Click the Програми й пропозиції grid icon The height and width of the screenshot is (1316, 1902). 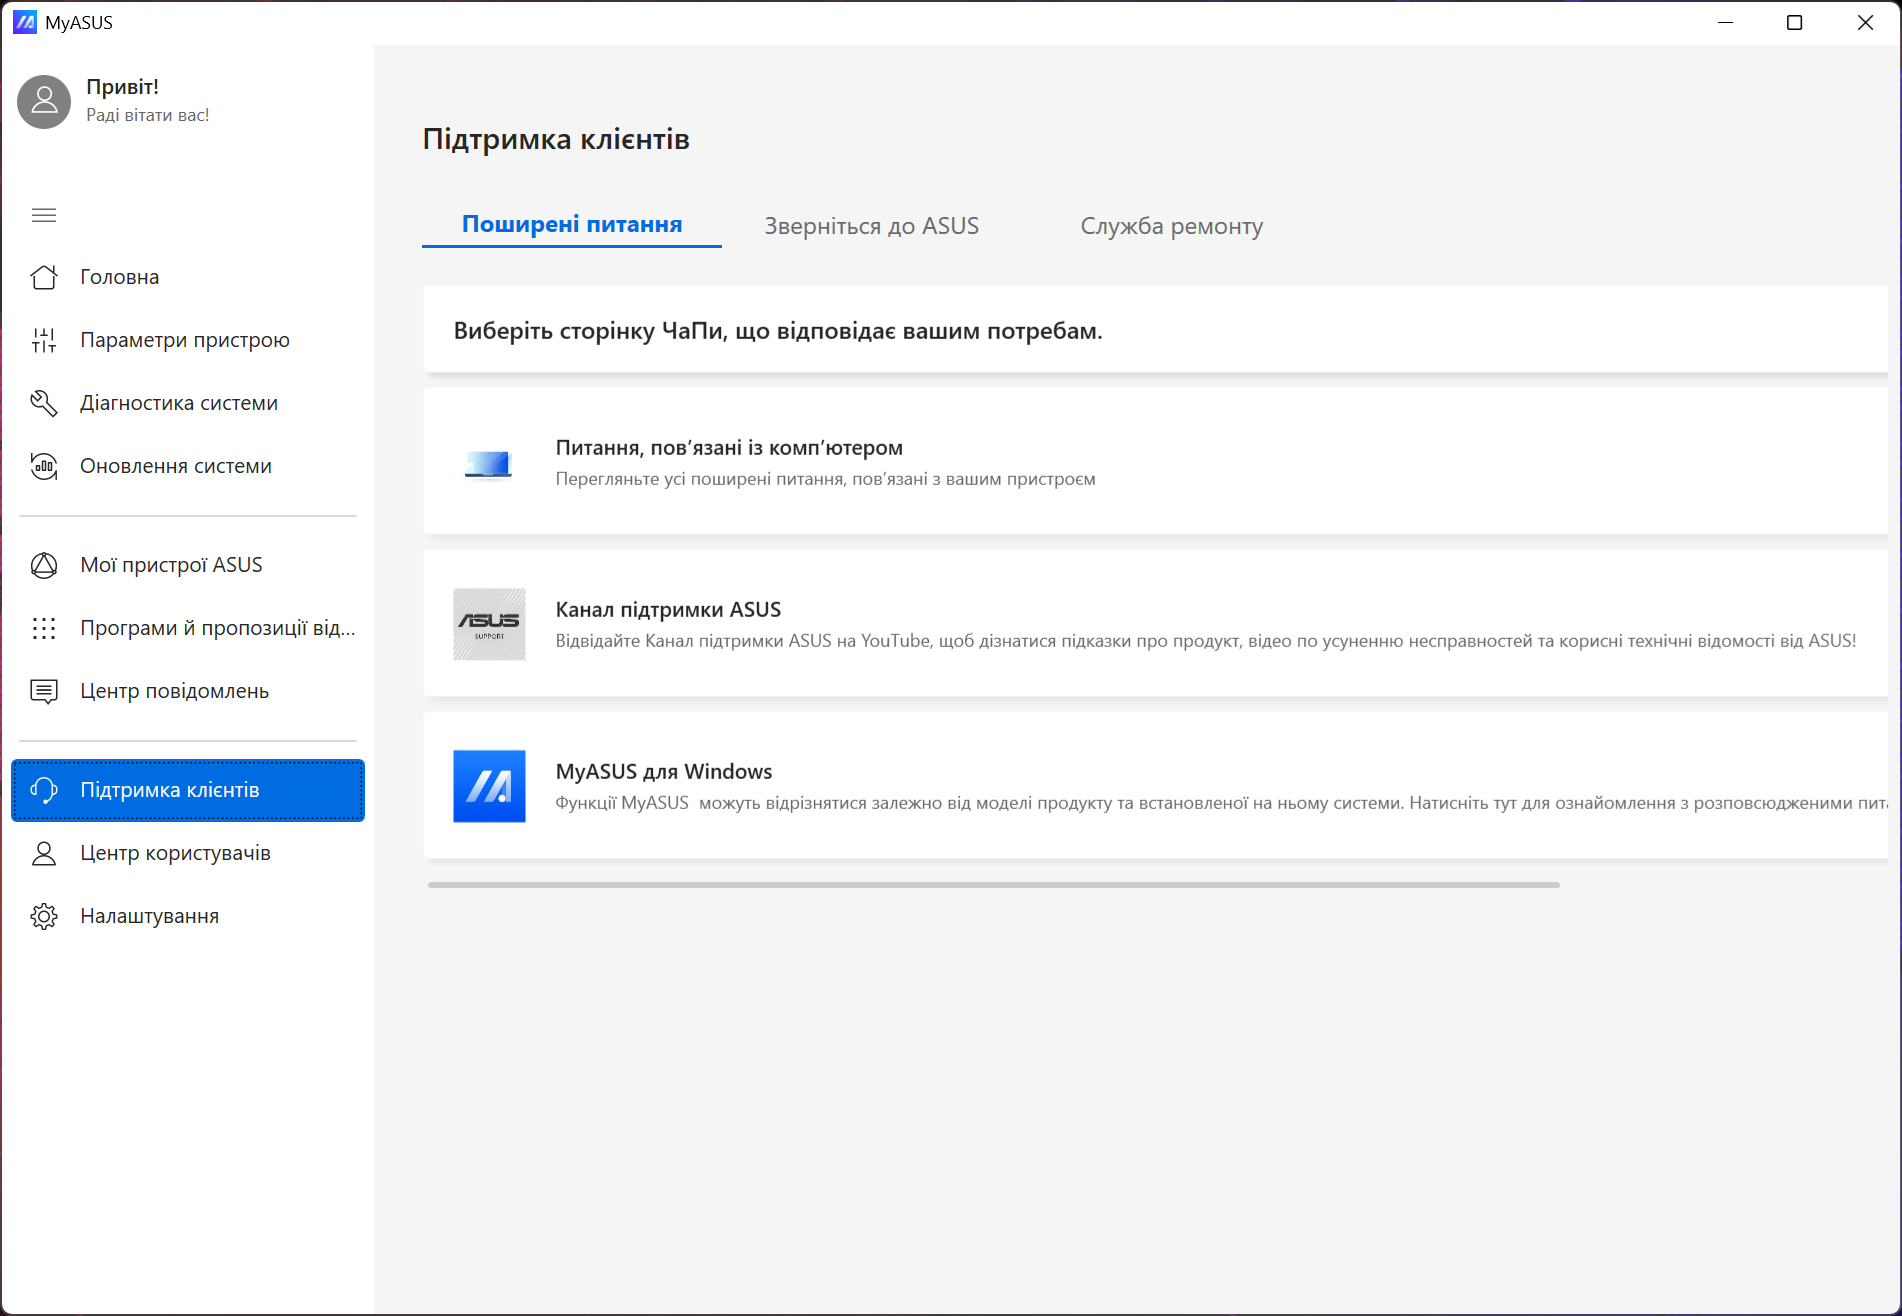44,628
